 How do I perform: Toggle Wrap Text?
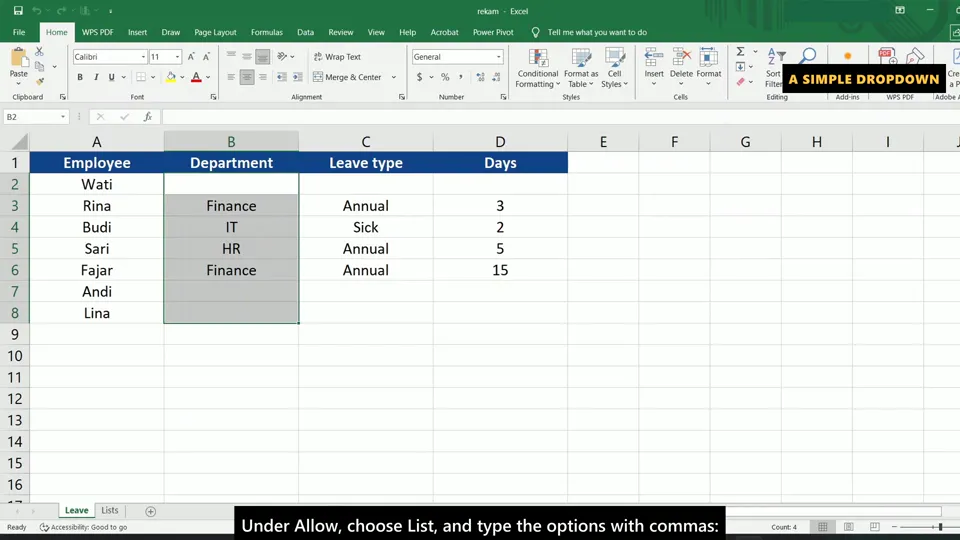(337, 57)
